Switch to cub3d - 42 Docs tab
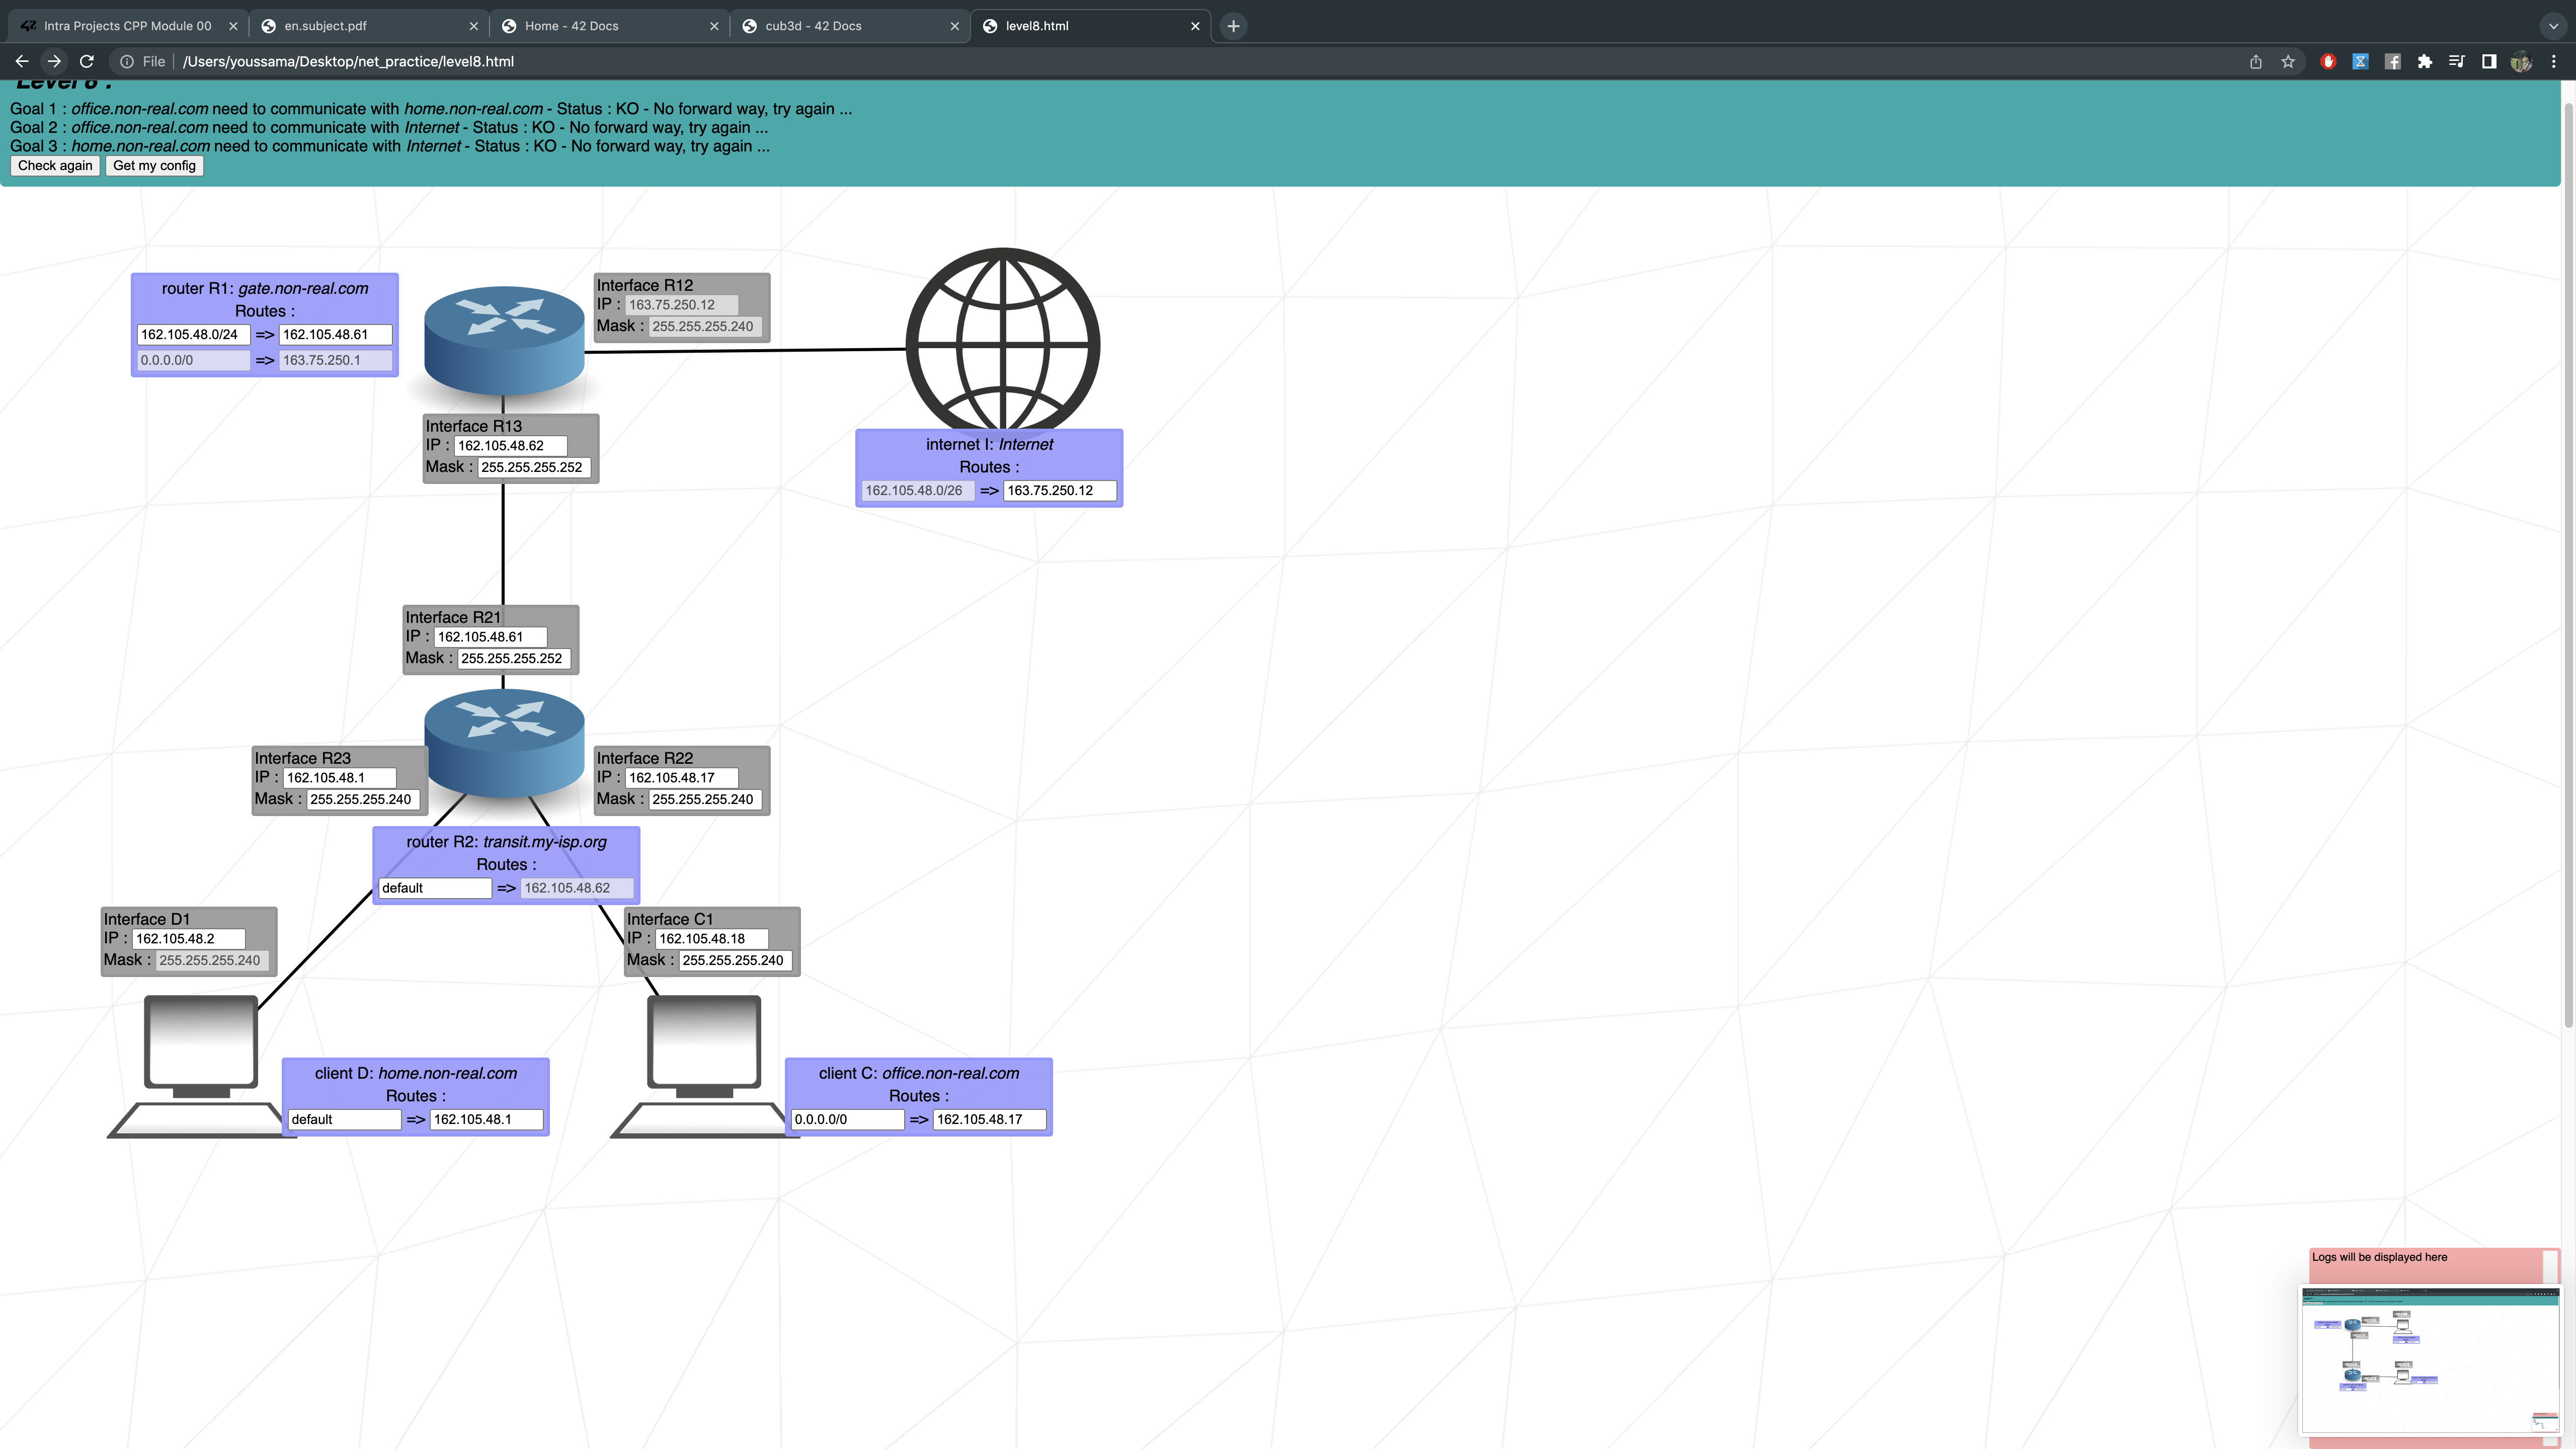The width and height of the screenshot is (2576, 1449). point(849,26)
